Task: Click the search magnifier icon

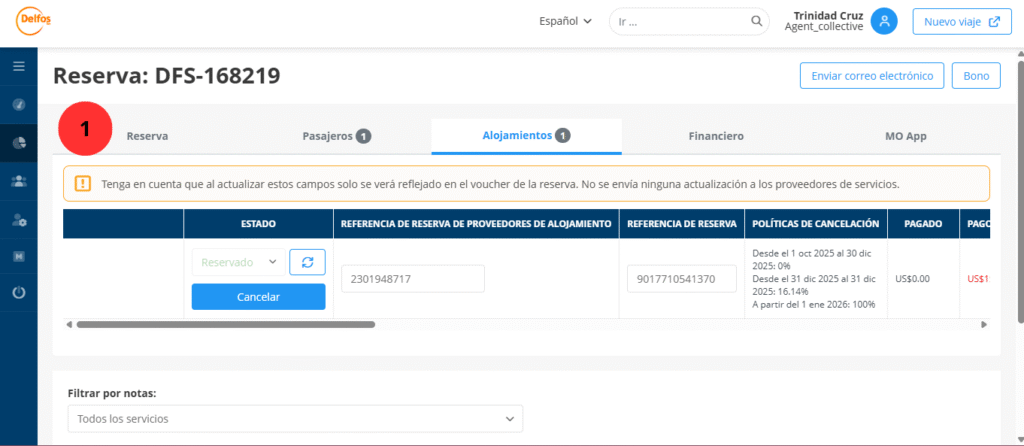Action: [x=757, y=21]
